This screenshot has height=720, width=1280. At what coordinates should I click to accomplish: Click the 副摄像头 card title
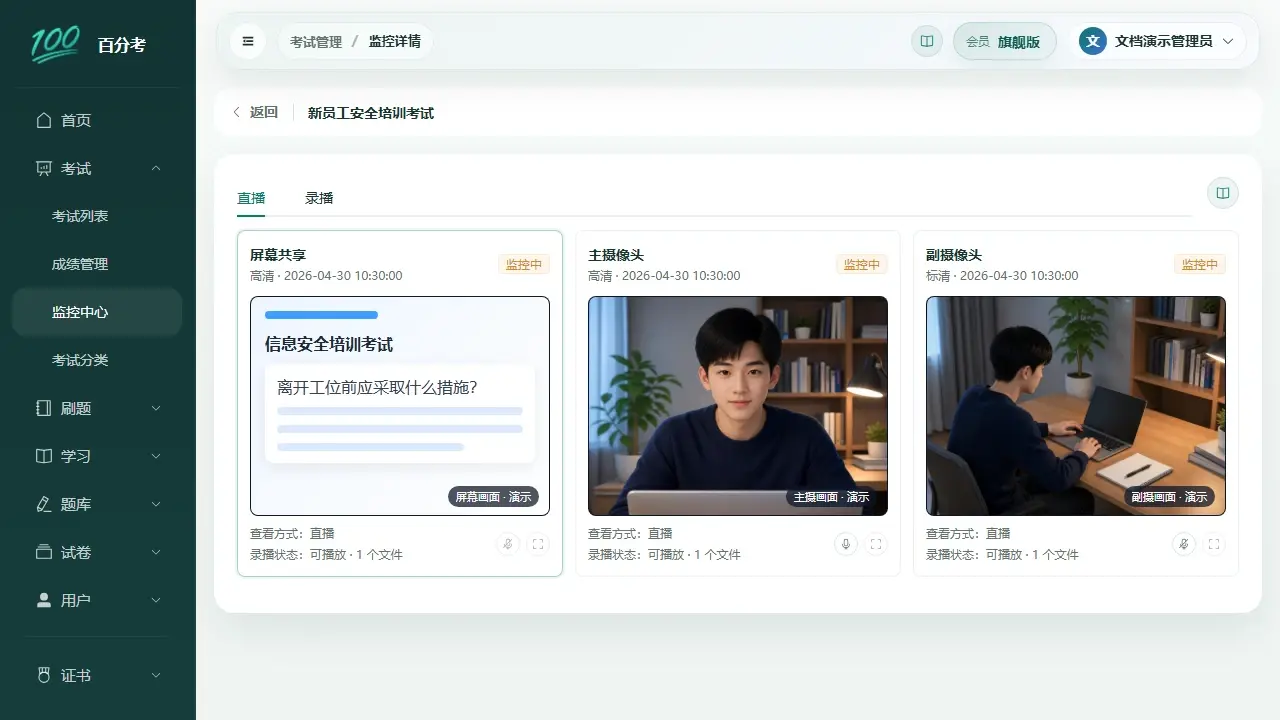954,255
